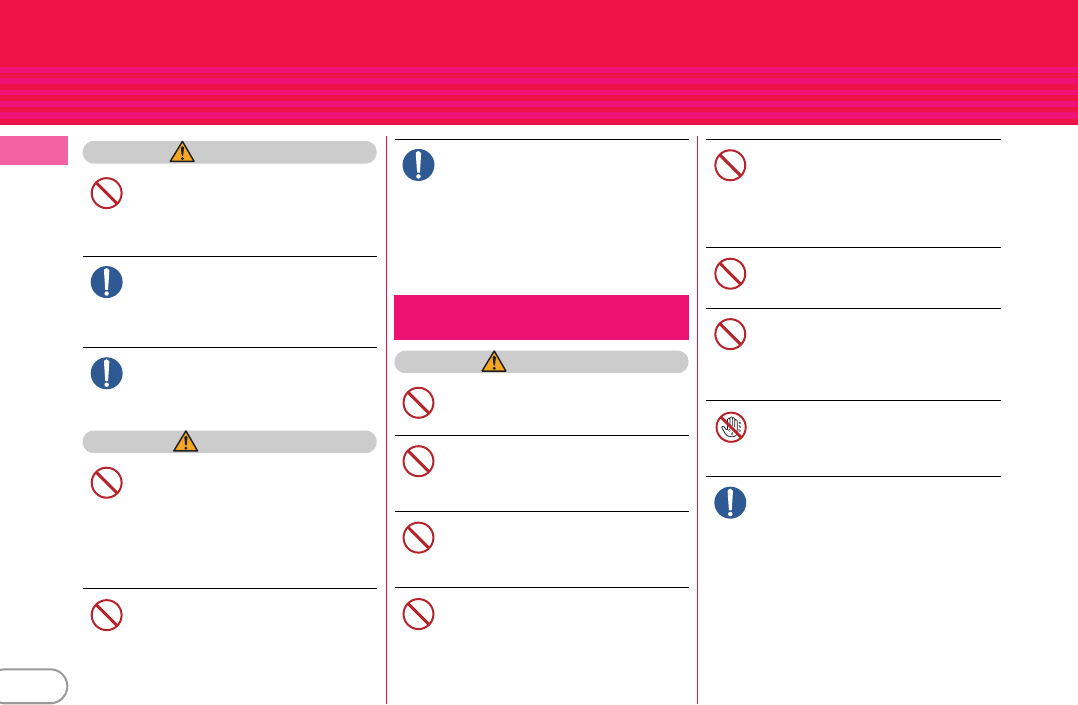Click the no-wet-hands prohibition icon
Screen dimensions: 1078x705
[730, 427]
